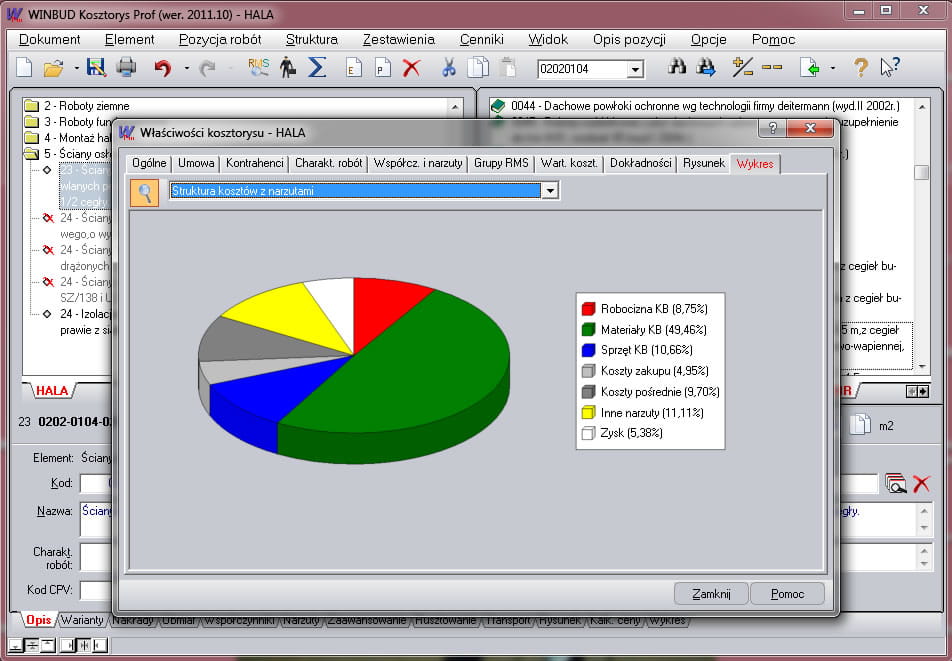Image resolution: width=952 pixels, height=661 pixels.
Task: Open the Zestawienia menu
Action: pyautogui.click(x=398, y=40)
